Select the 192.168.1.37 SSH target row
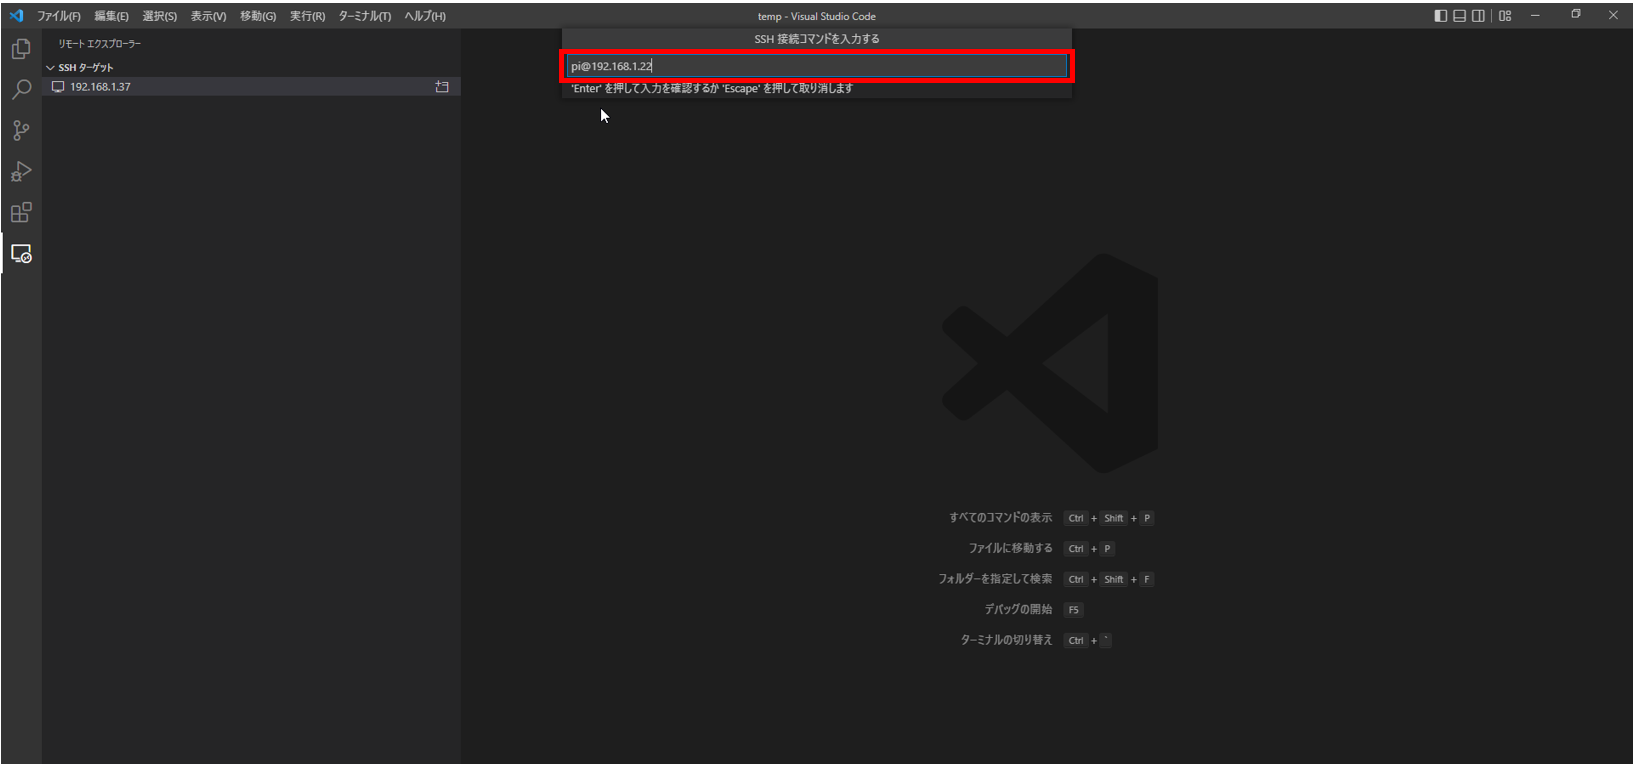Screen dimensions: 1639x764 point(251,87)
